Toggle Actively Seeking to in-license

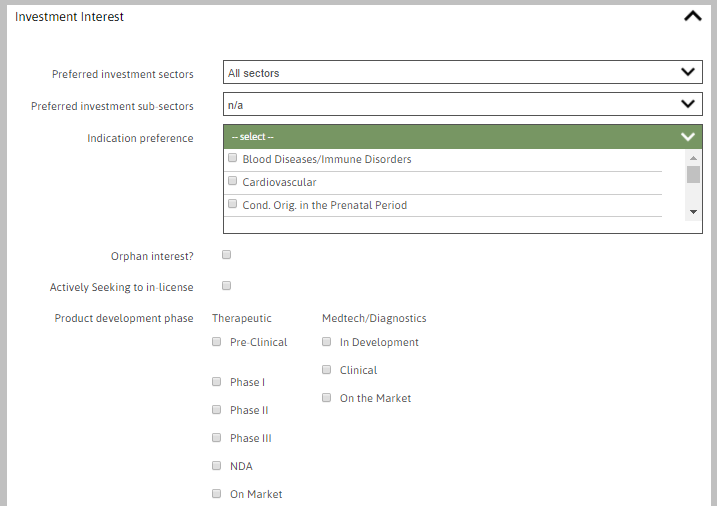[227, 286]
